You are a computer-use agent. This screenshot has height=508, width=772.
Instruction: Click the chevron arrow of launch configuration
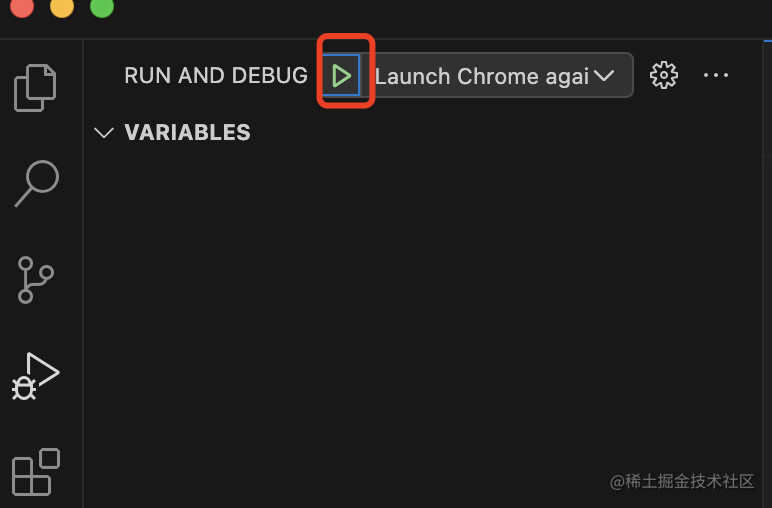[604, 76]
